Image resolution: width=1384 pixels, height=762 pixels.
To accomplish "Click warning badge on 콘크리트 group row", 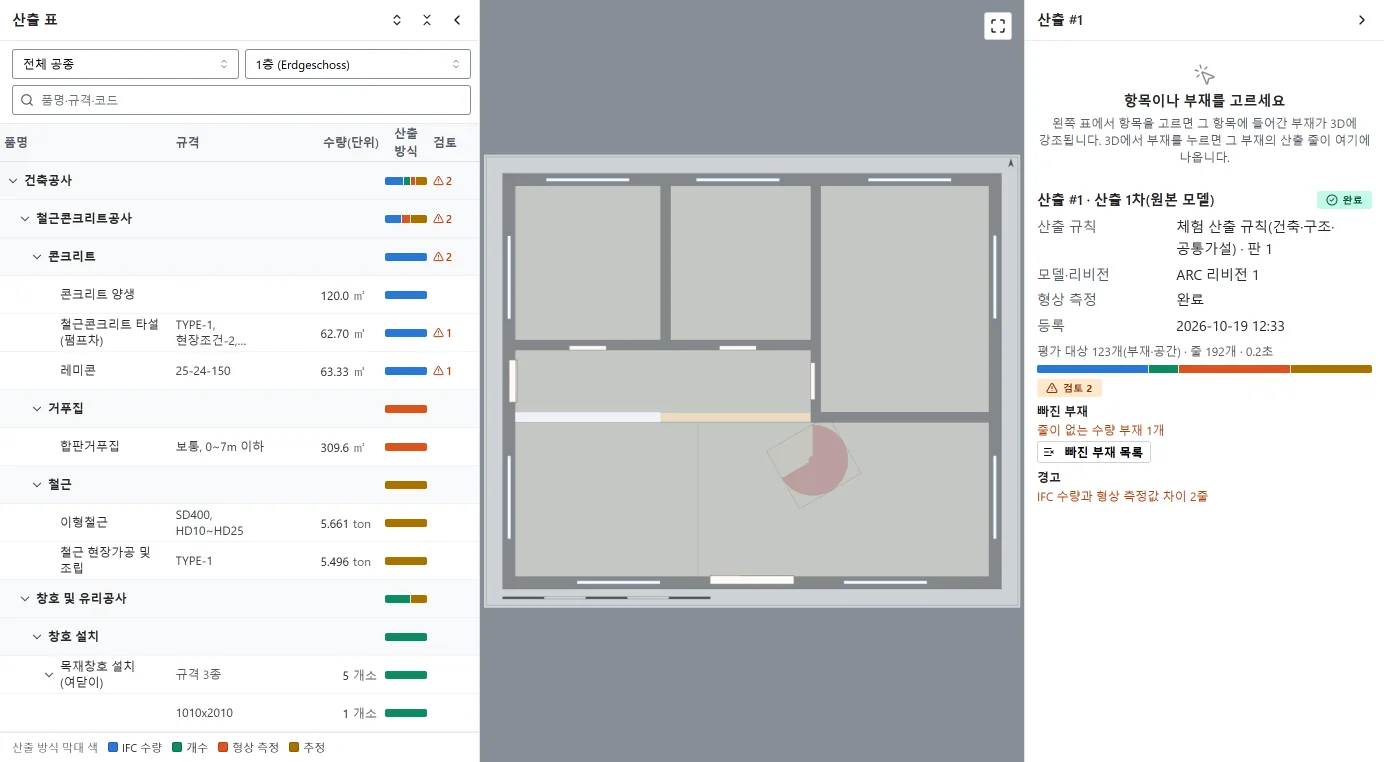I will click(x=443, y=257).
